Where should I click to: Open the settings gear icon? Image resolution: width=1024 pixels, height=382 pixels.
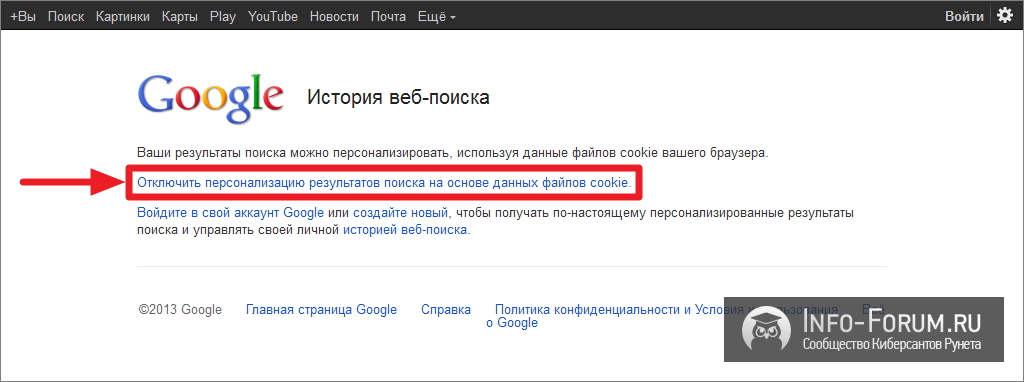pos(1004,16)
